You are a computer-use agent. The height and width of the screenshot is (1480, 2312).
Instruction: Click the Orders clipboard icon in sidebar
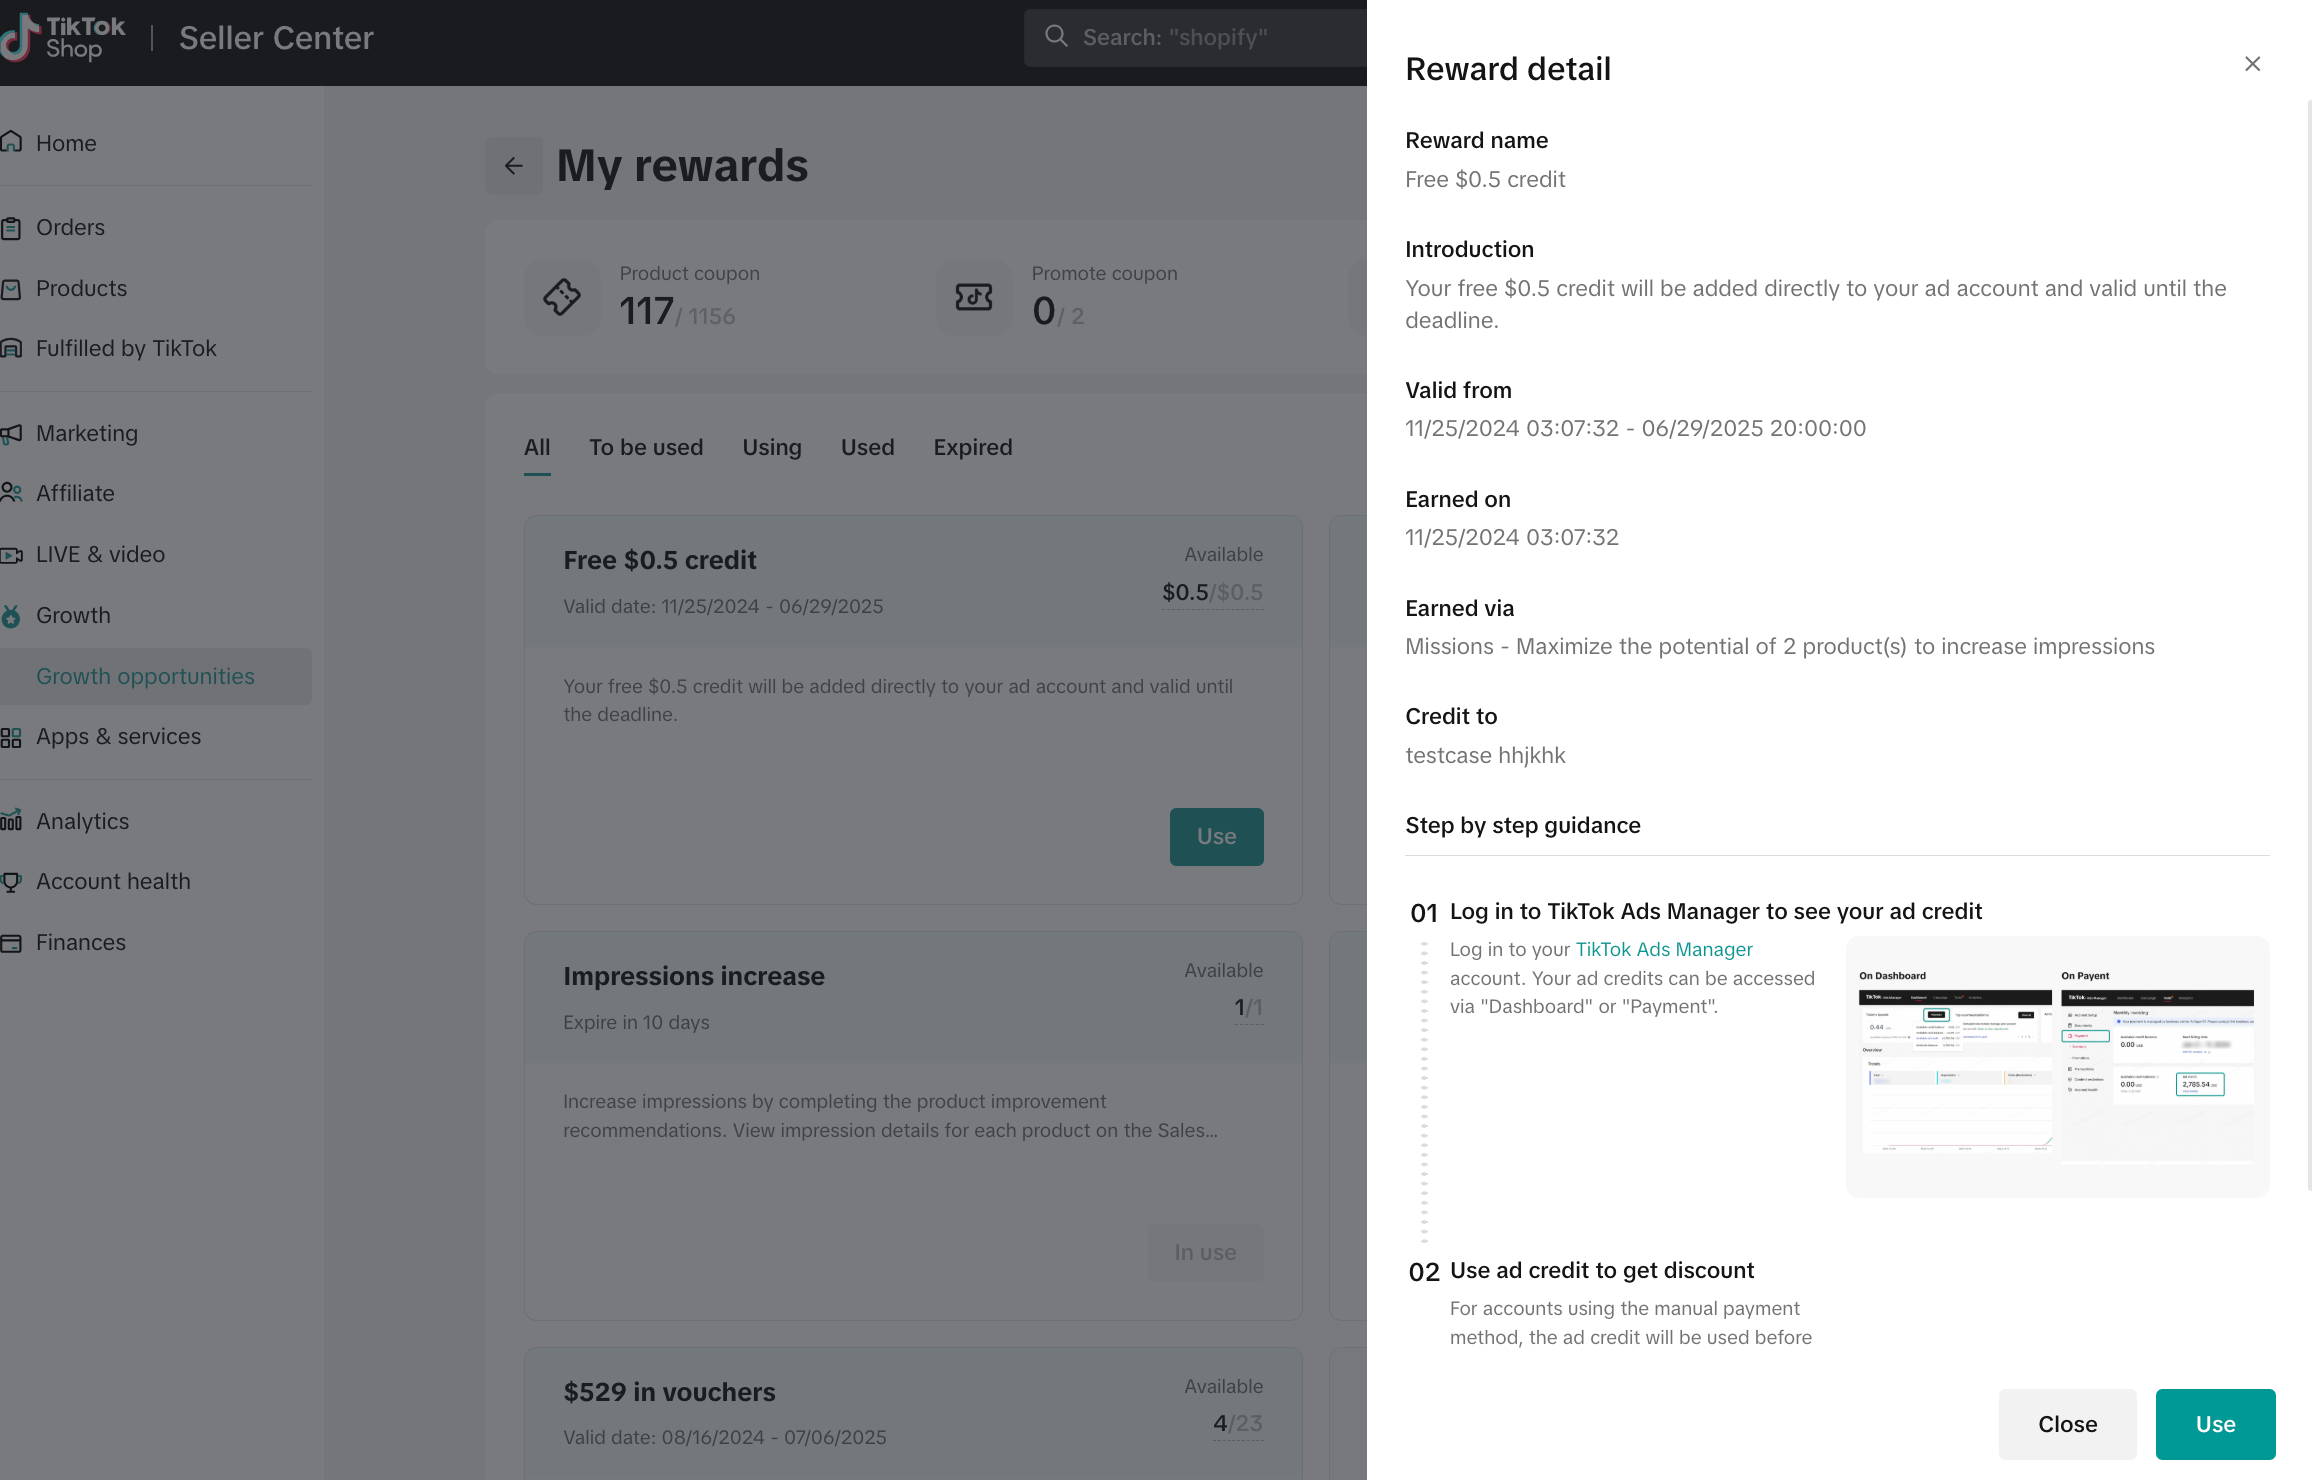click(11, 228)
